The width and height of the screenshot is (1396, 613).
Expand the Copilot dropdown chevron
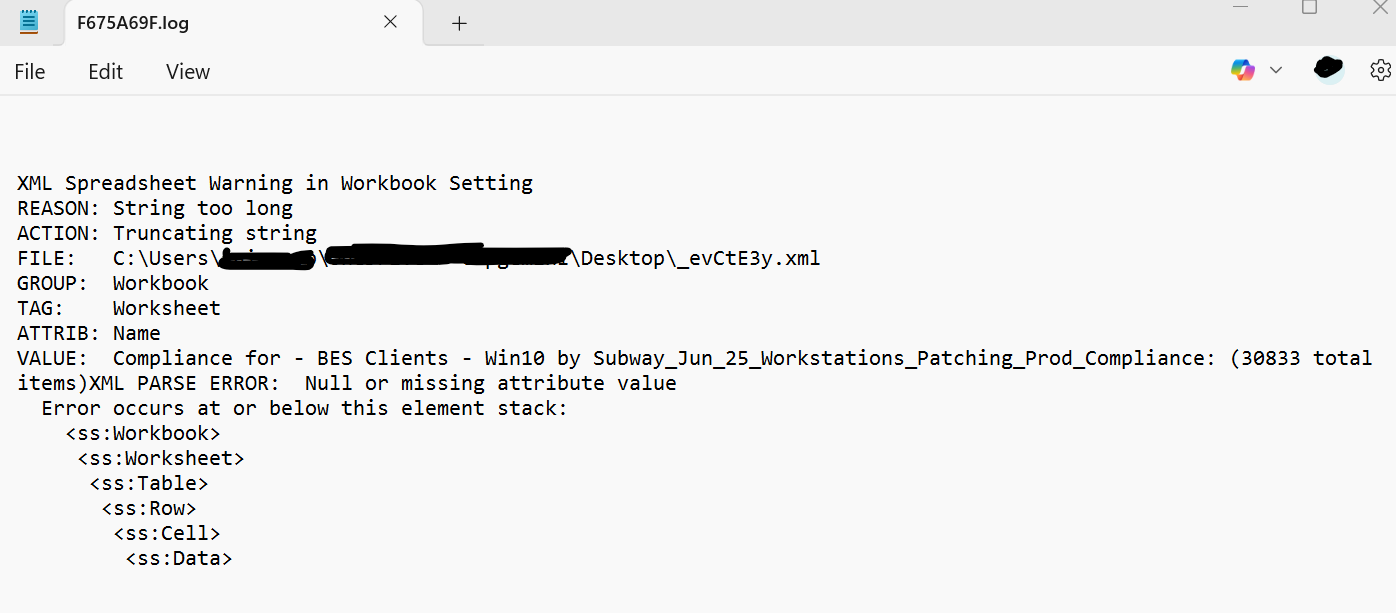coord(1275,70)
